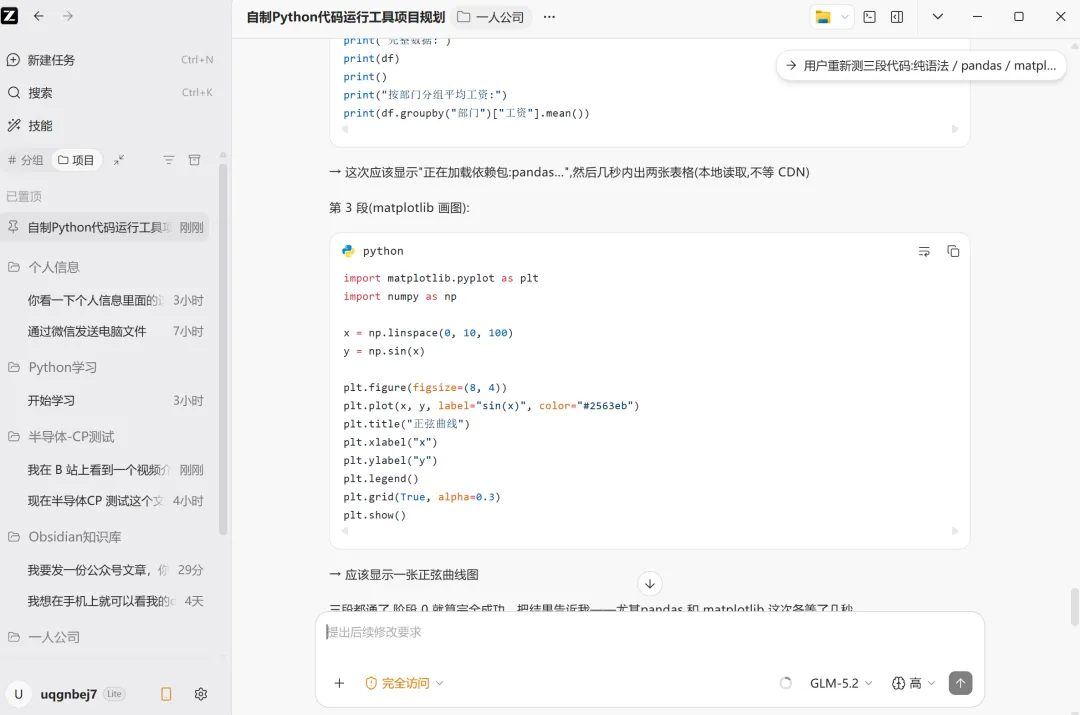The height and width of the screenshot is (715, 1080).
Task: Go back with the left arrow
Action: click(x=39, y=16)
